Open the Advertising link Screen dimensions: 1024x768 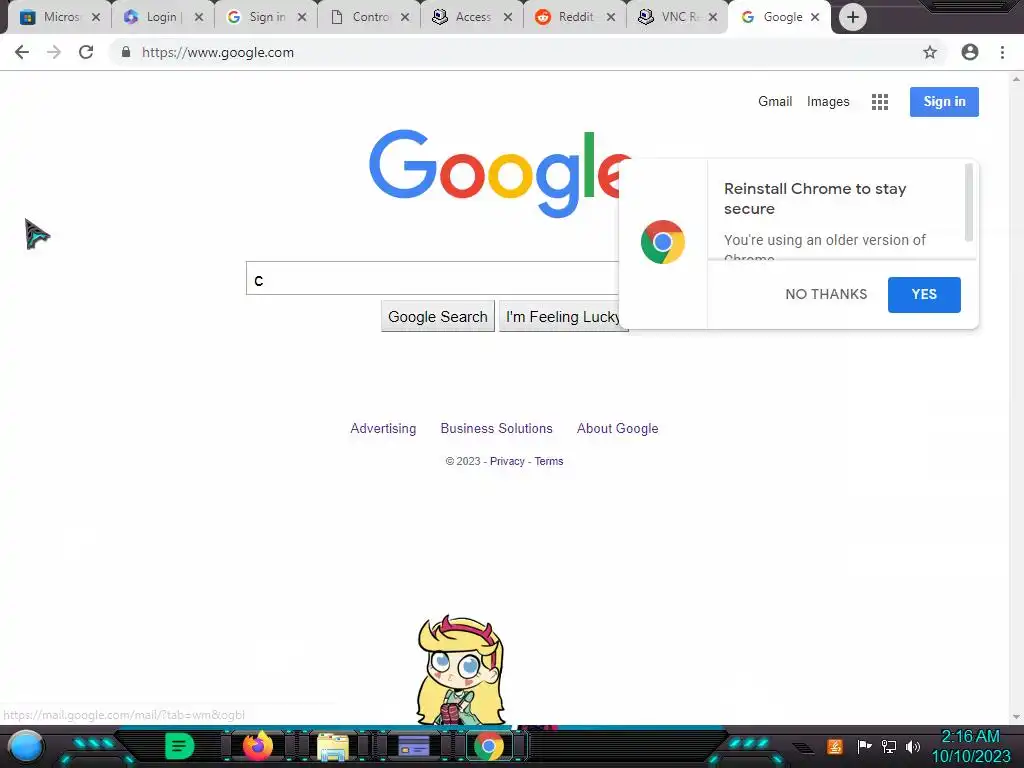tap(383, 428)
